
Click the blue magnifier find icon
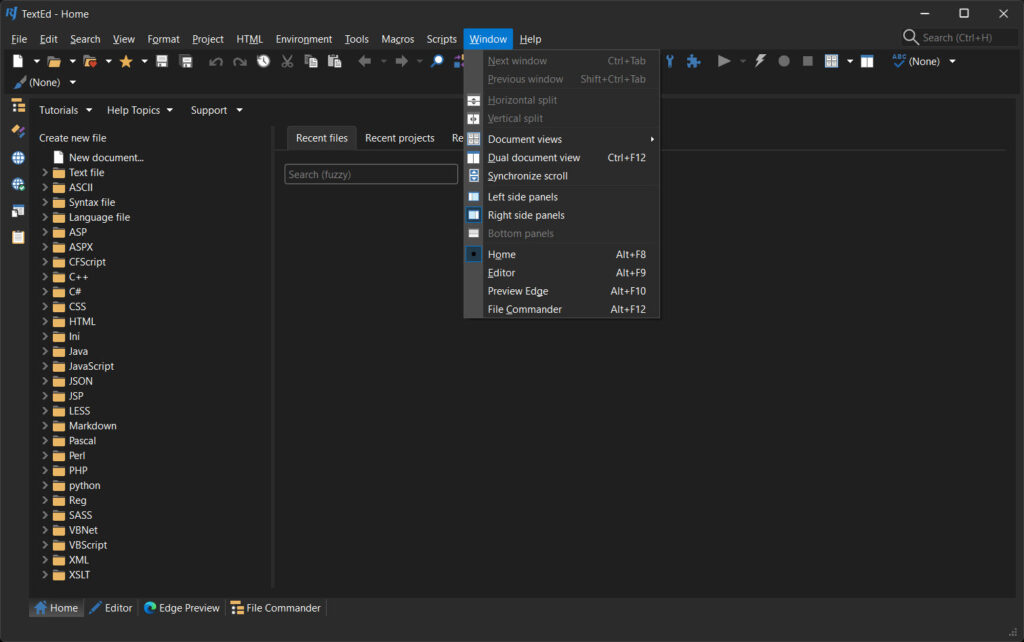click(437, 61)
